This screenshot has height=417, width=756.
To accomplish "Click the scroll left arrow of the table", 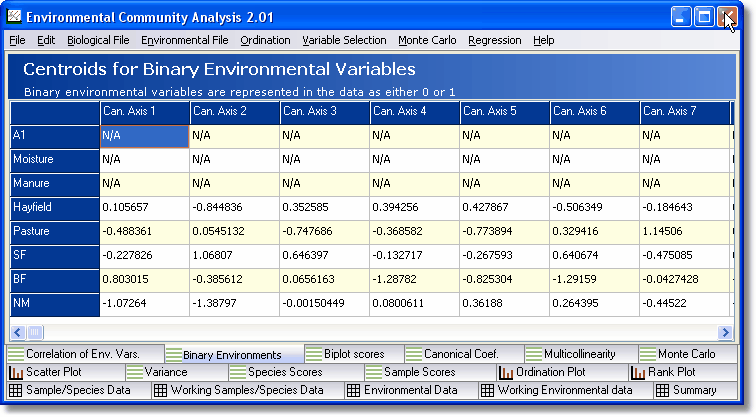I will point(18,332).
